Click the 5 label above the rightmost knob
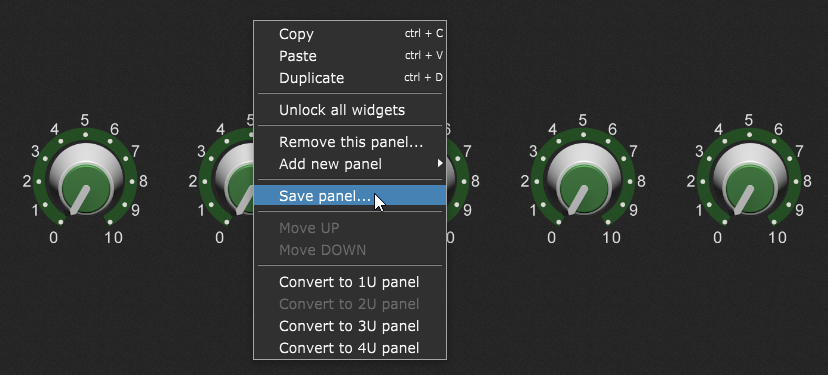This screenshot has height=375, width=828. coord(749,120)
